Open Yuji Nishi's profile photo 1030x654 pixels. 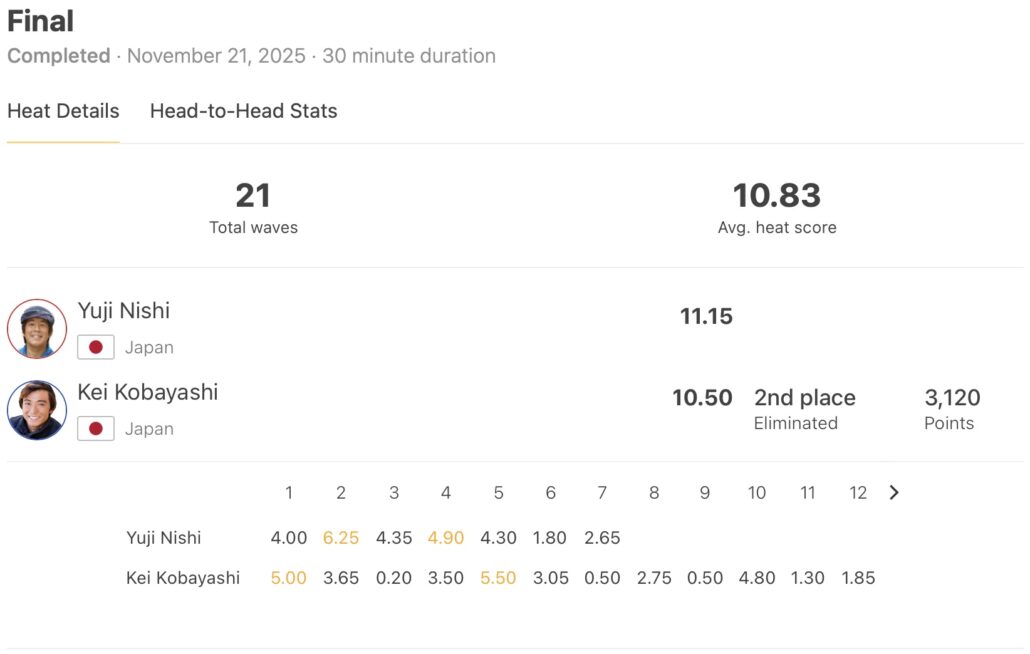(37, 329)
